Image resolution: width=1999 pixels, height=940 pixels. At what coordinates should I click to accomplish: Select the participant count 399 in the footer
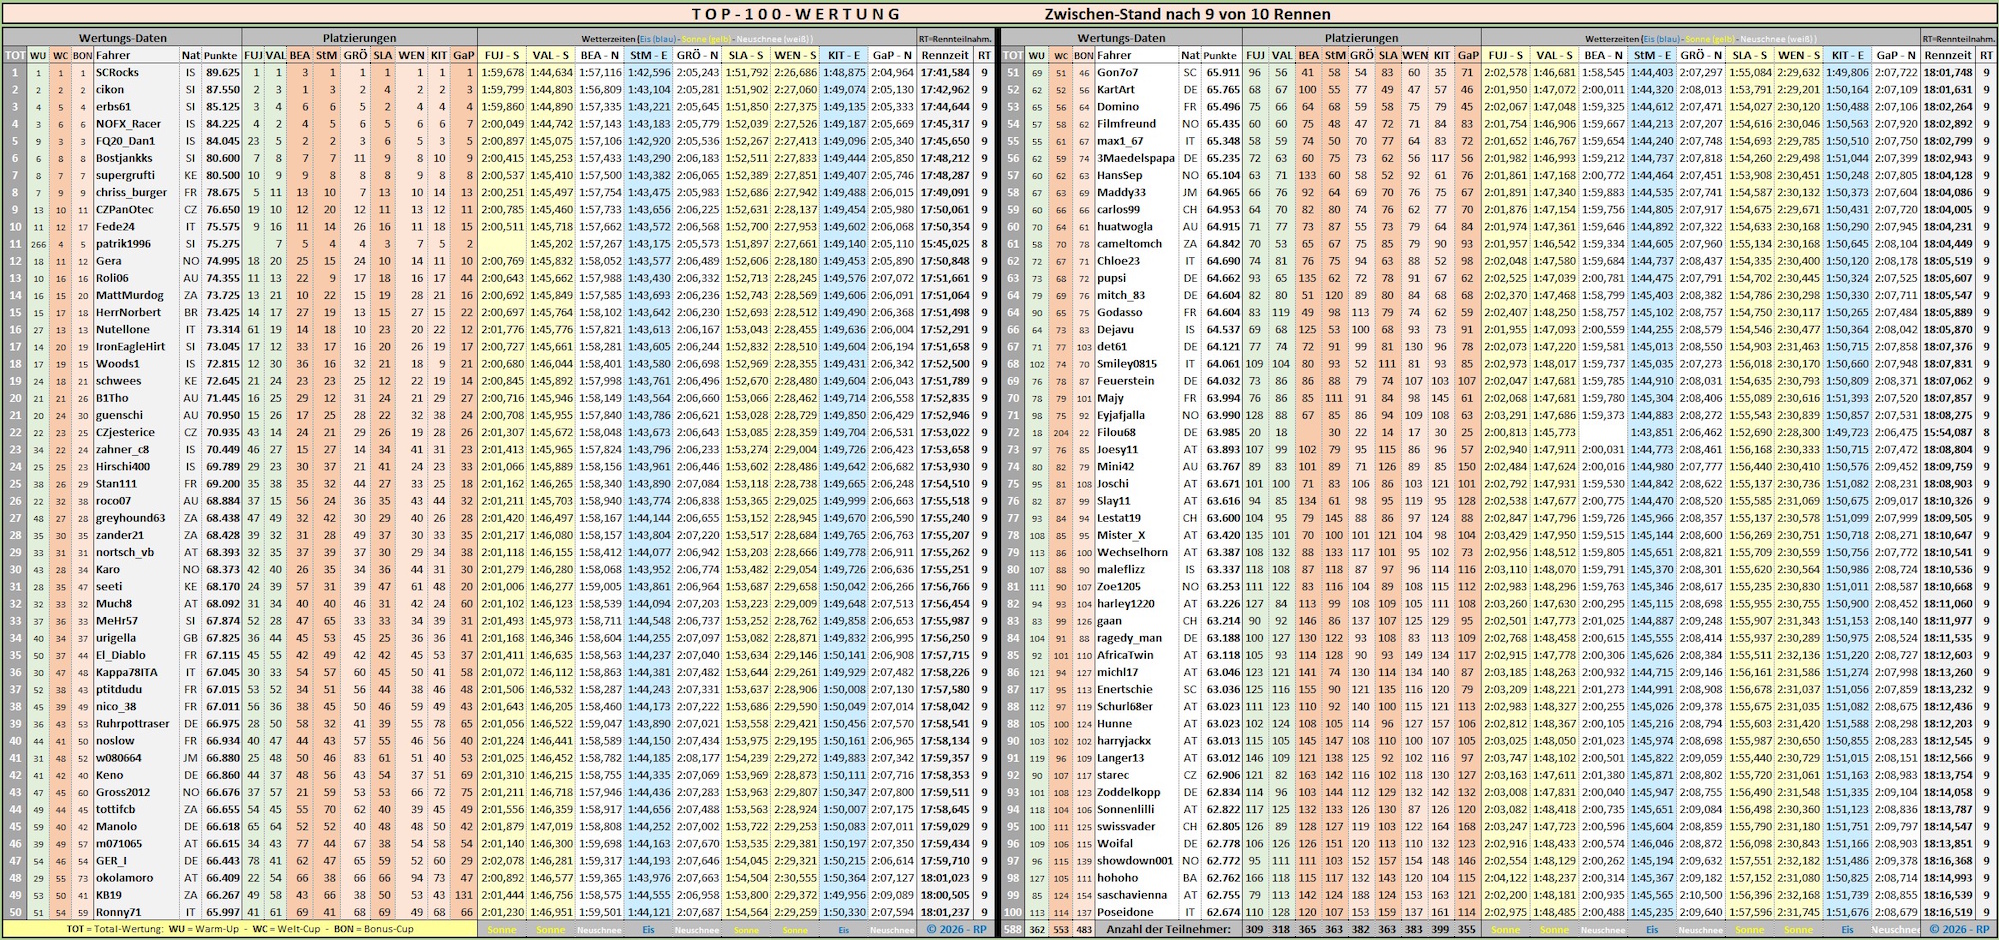pos(1440,929)
